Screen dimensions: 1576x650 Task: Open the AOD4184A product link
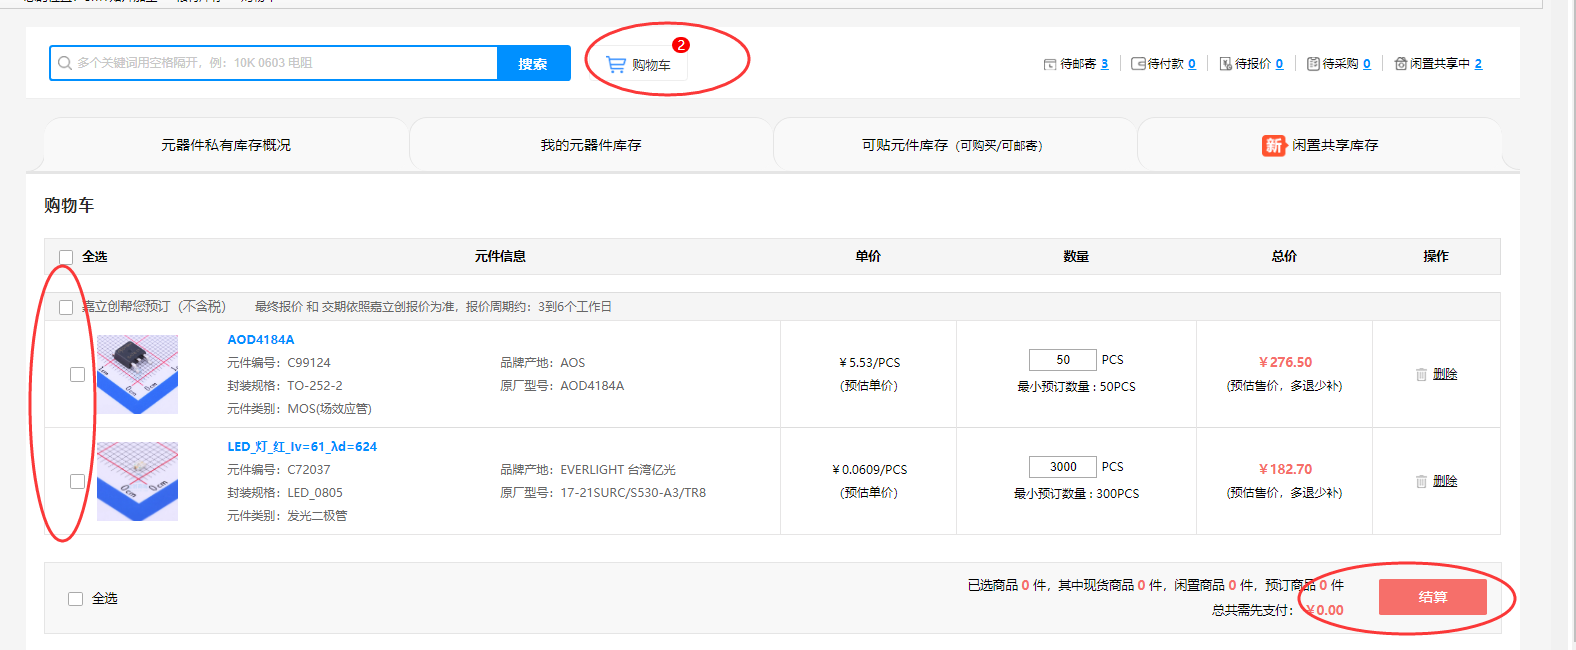[260, 340]
